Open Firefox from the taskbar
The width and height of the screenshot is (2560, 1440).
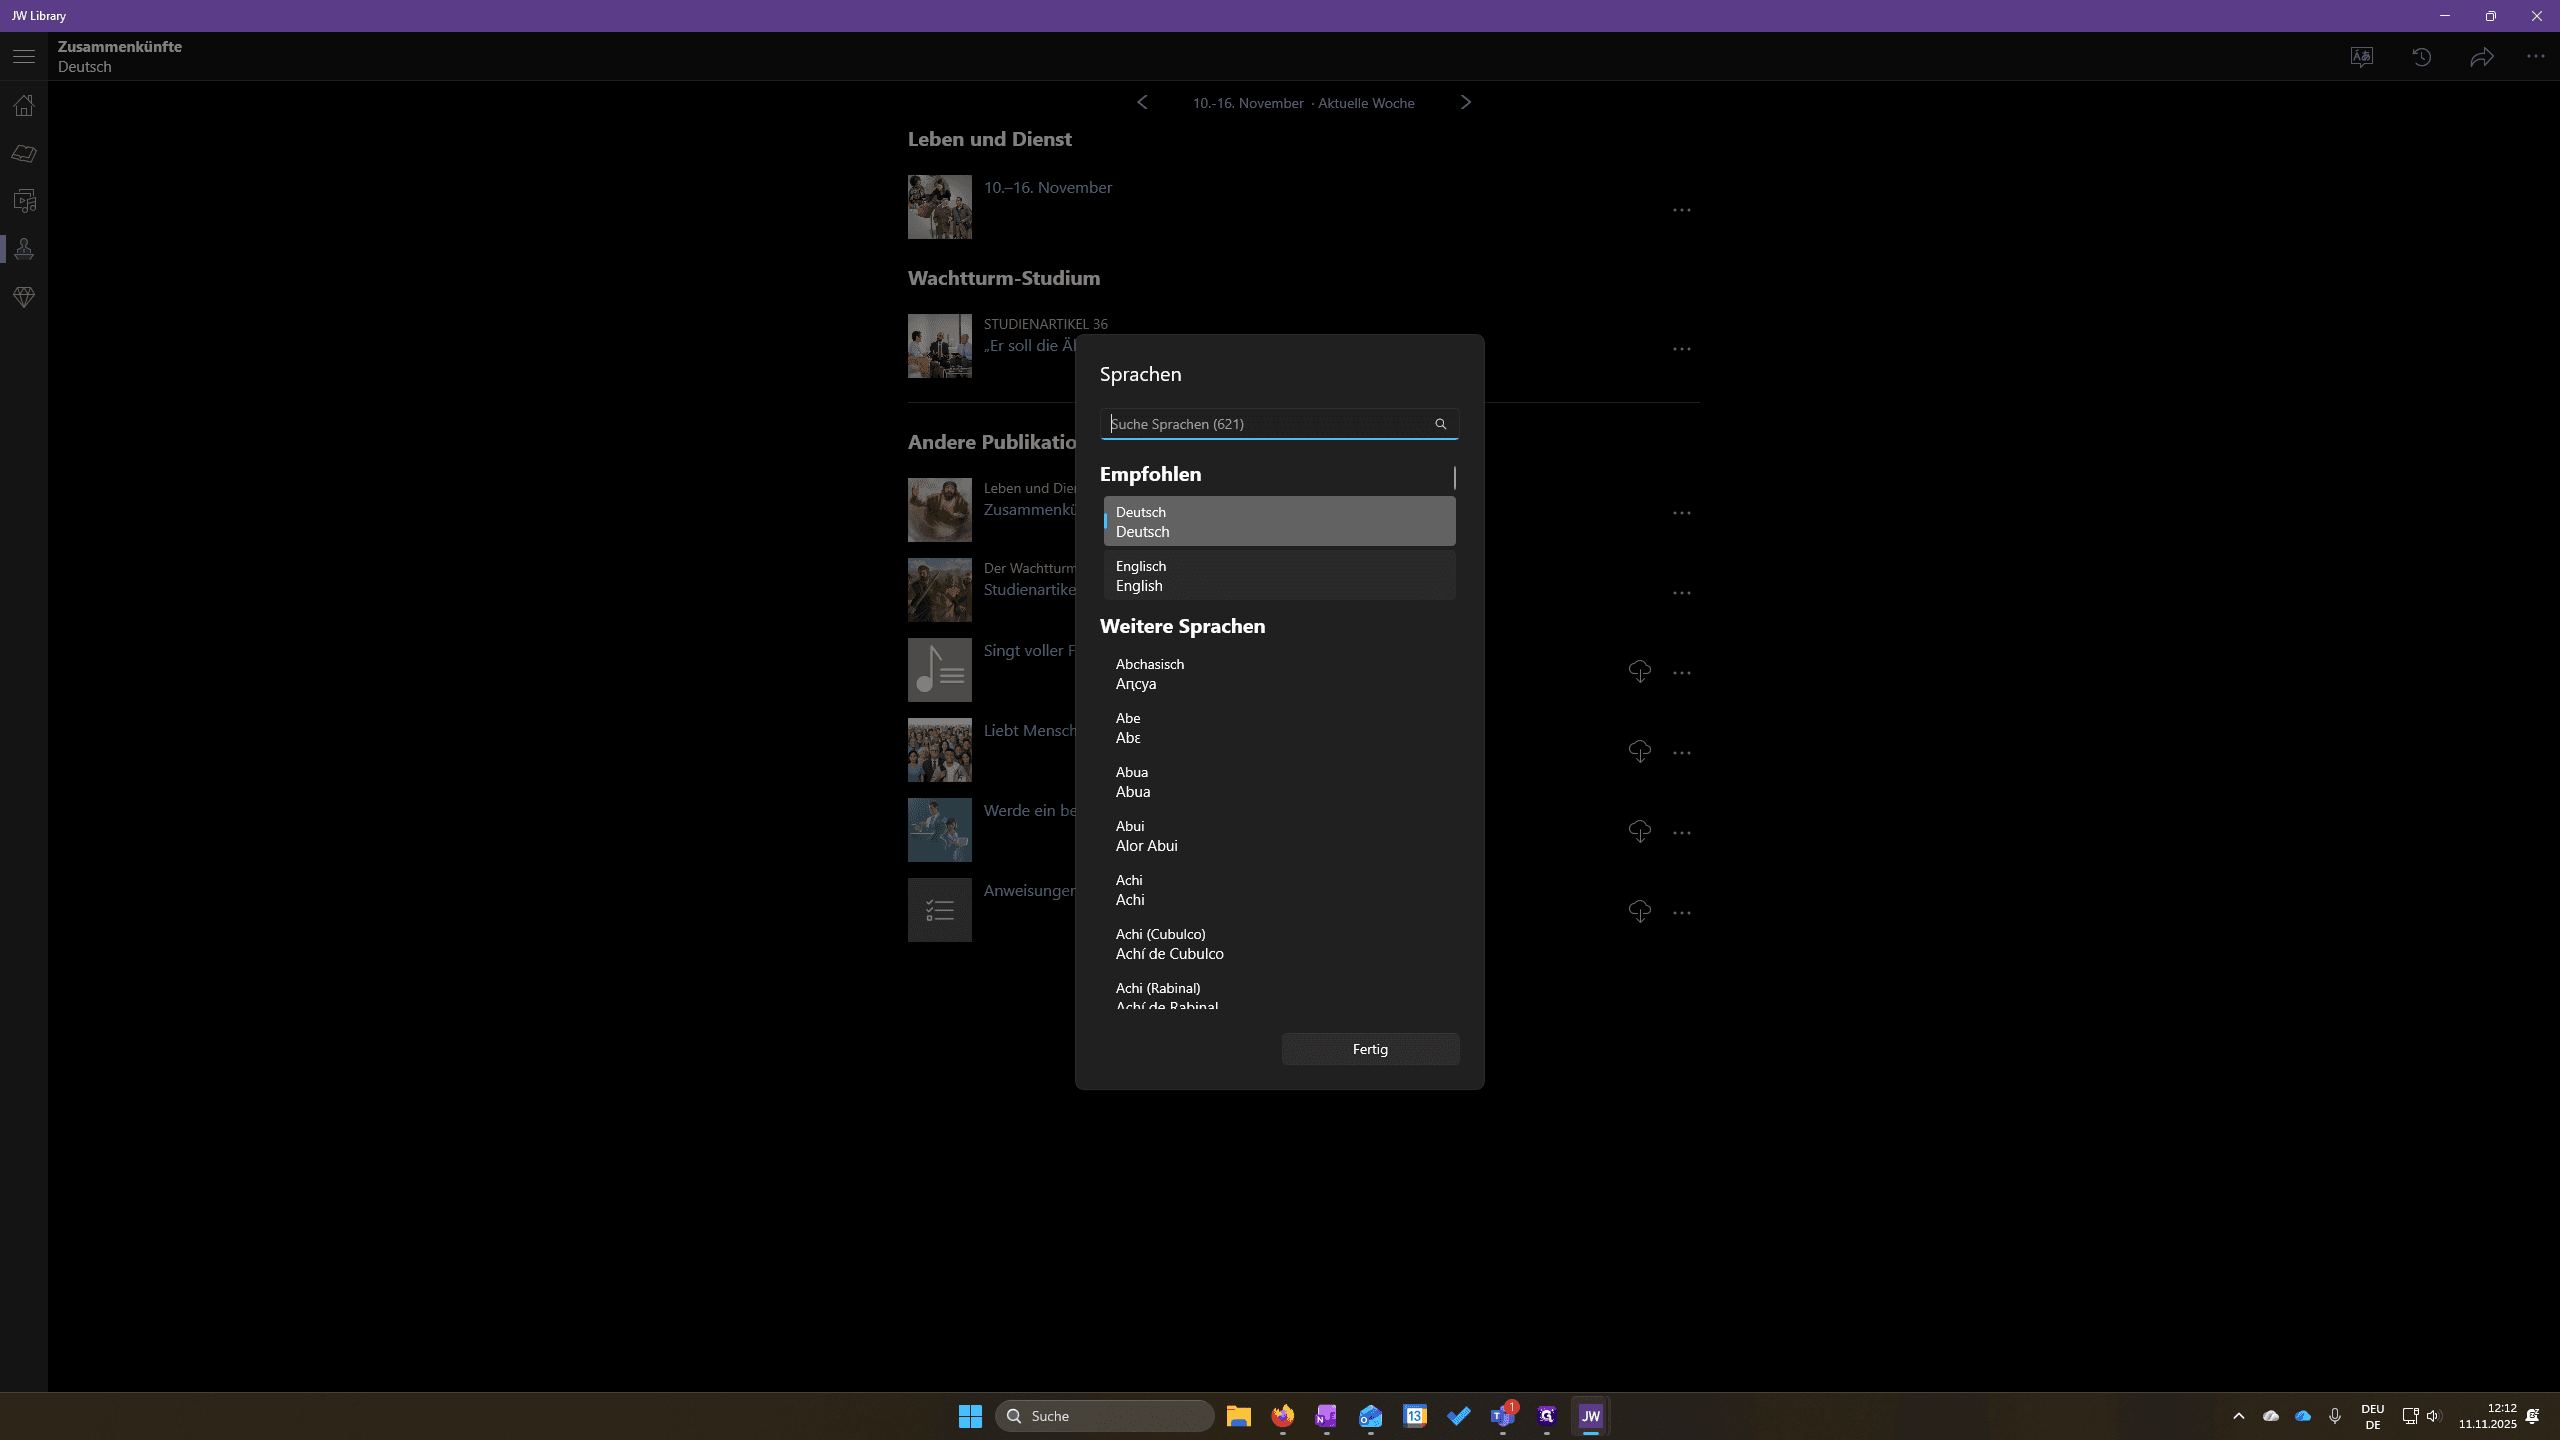[x=1283, y=1416]
